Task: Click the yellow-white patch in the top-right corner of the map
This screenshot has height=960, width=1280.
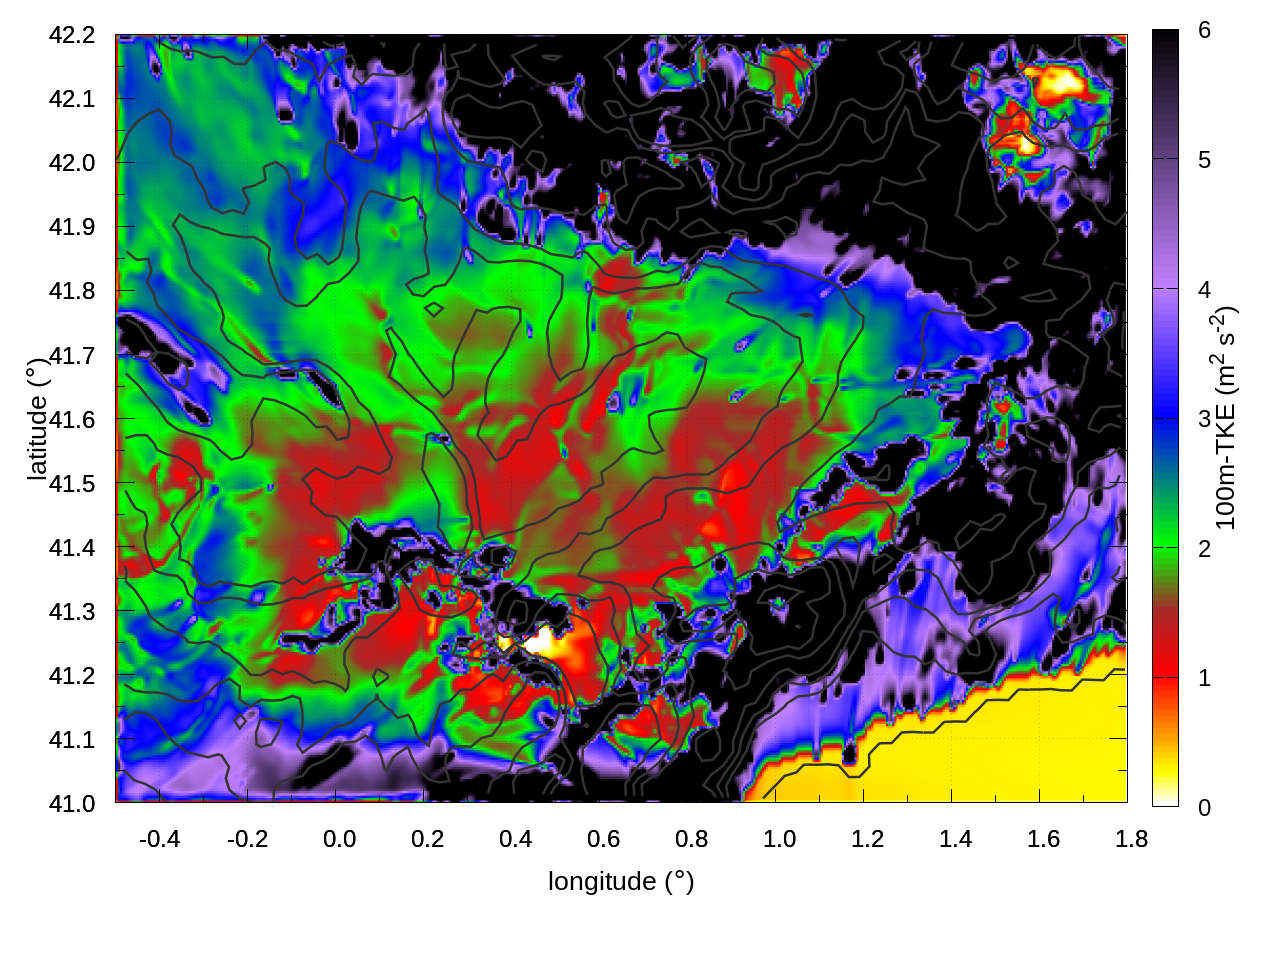Action: [1057, 82]
